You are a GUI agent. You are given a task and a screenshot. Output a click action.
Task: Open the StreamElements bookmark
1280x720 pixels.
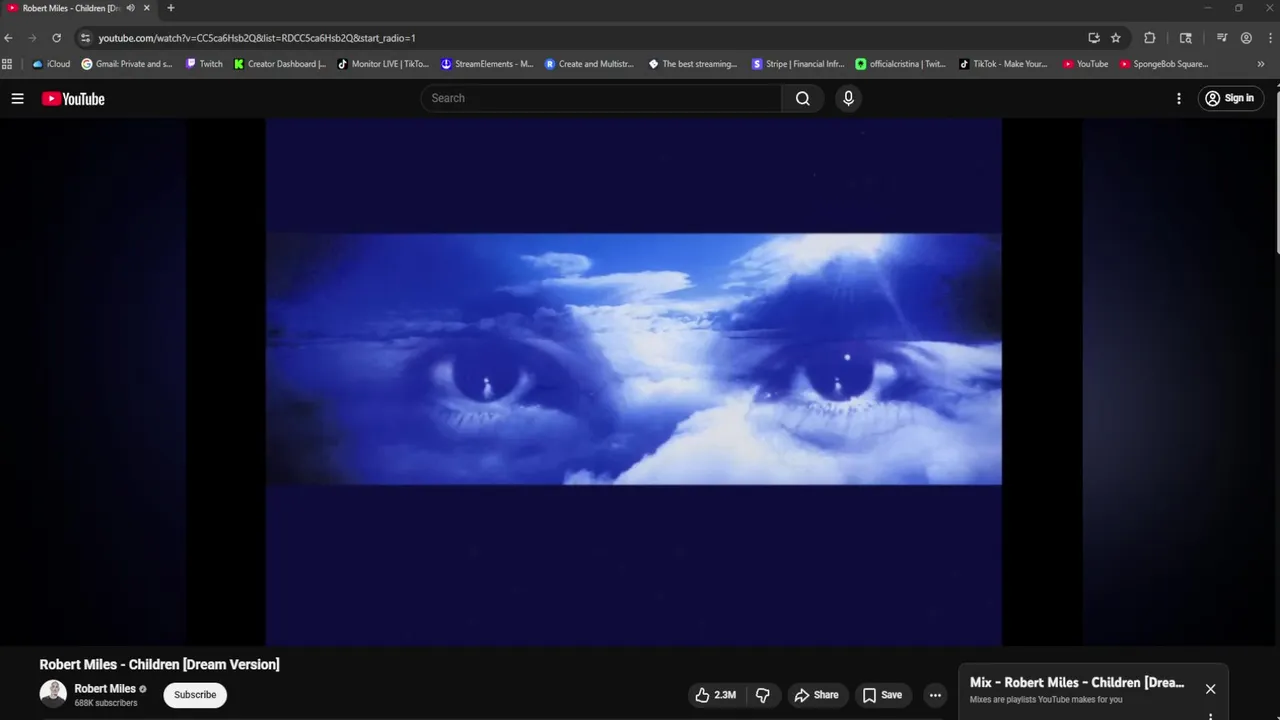click(488, 64)
